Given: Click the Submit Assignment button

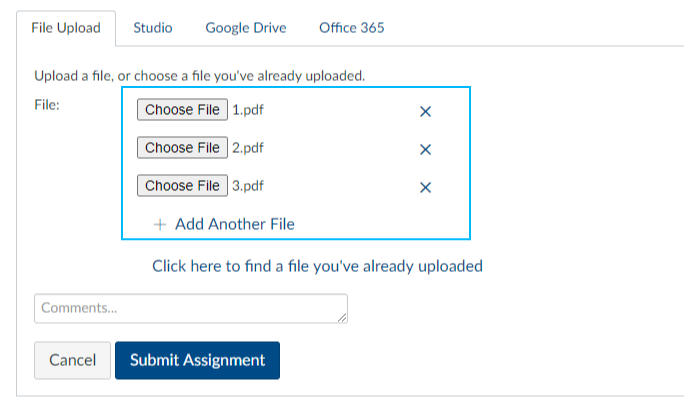Looking at the screenshot, I should point(198,360).
